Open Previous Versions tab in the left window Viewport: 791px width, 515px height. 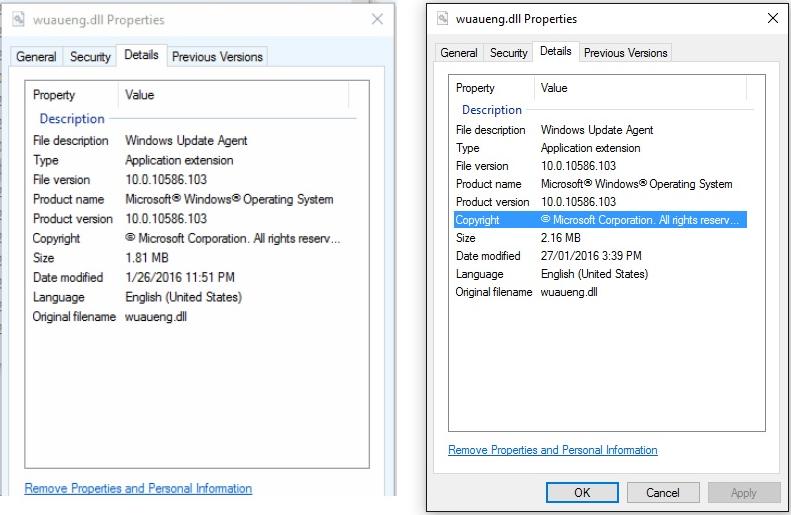(217, 56)
